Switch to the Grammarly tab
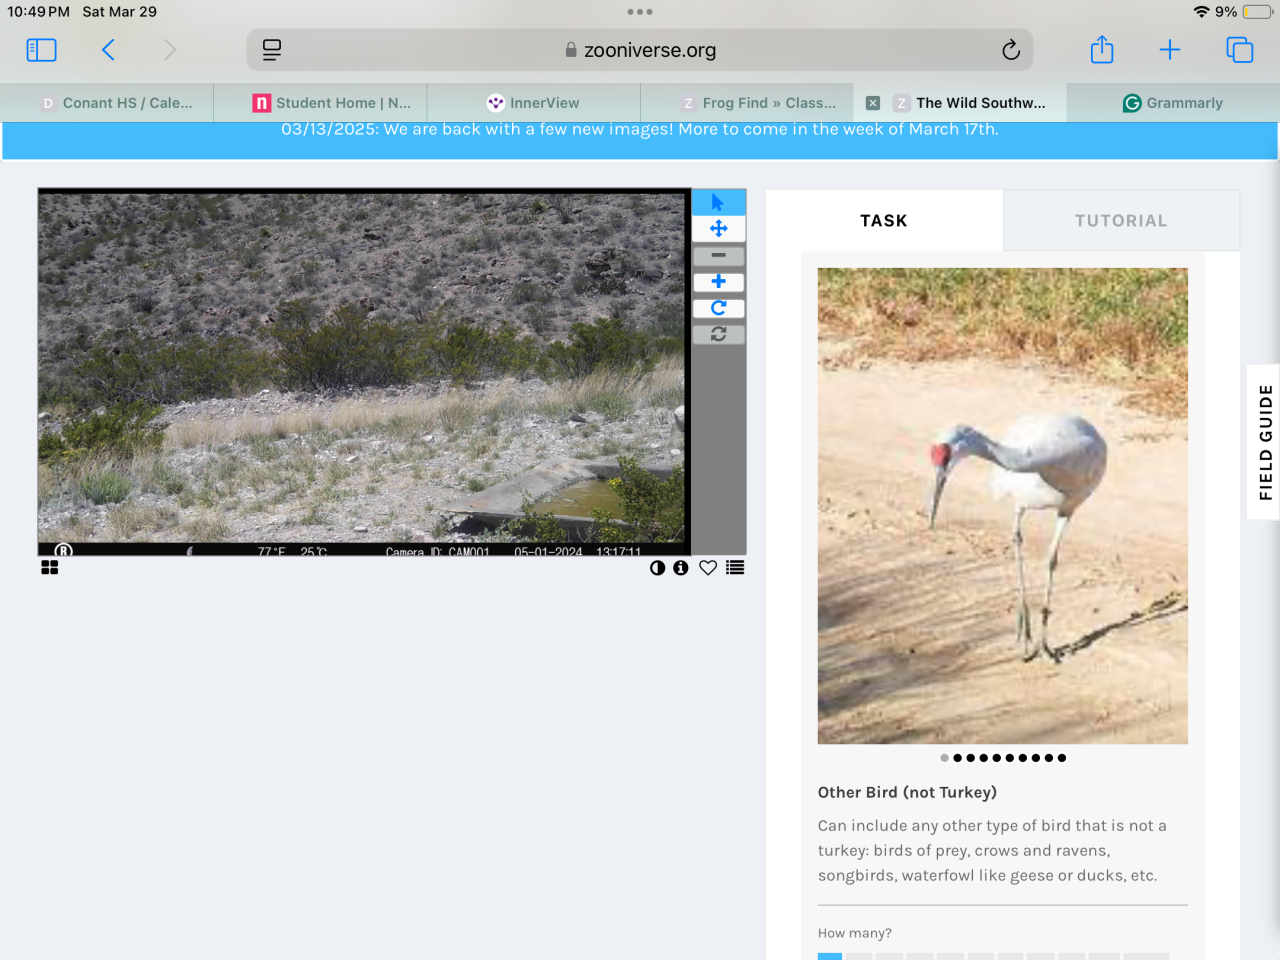Image resolution: width=1280 pixels, height=960 pixels. click(x=1173, y=103)
